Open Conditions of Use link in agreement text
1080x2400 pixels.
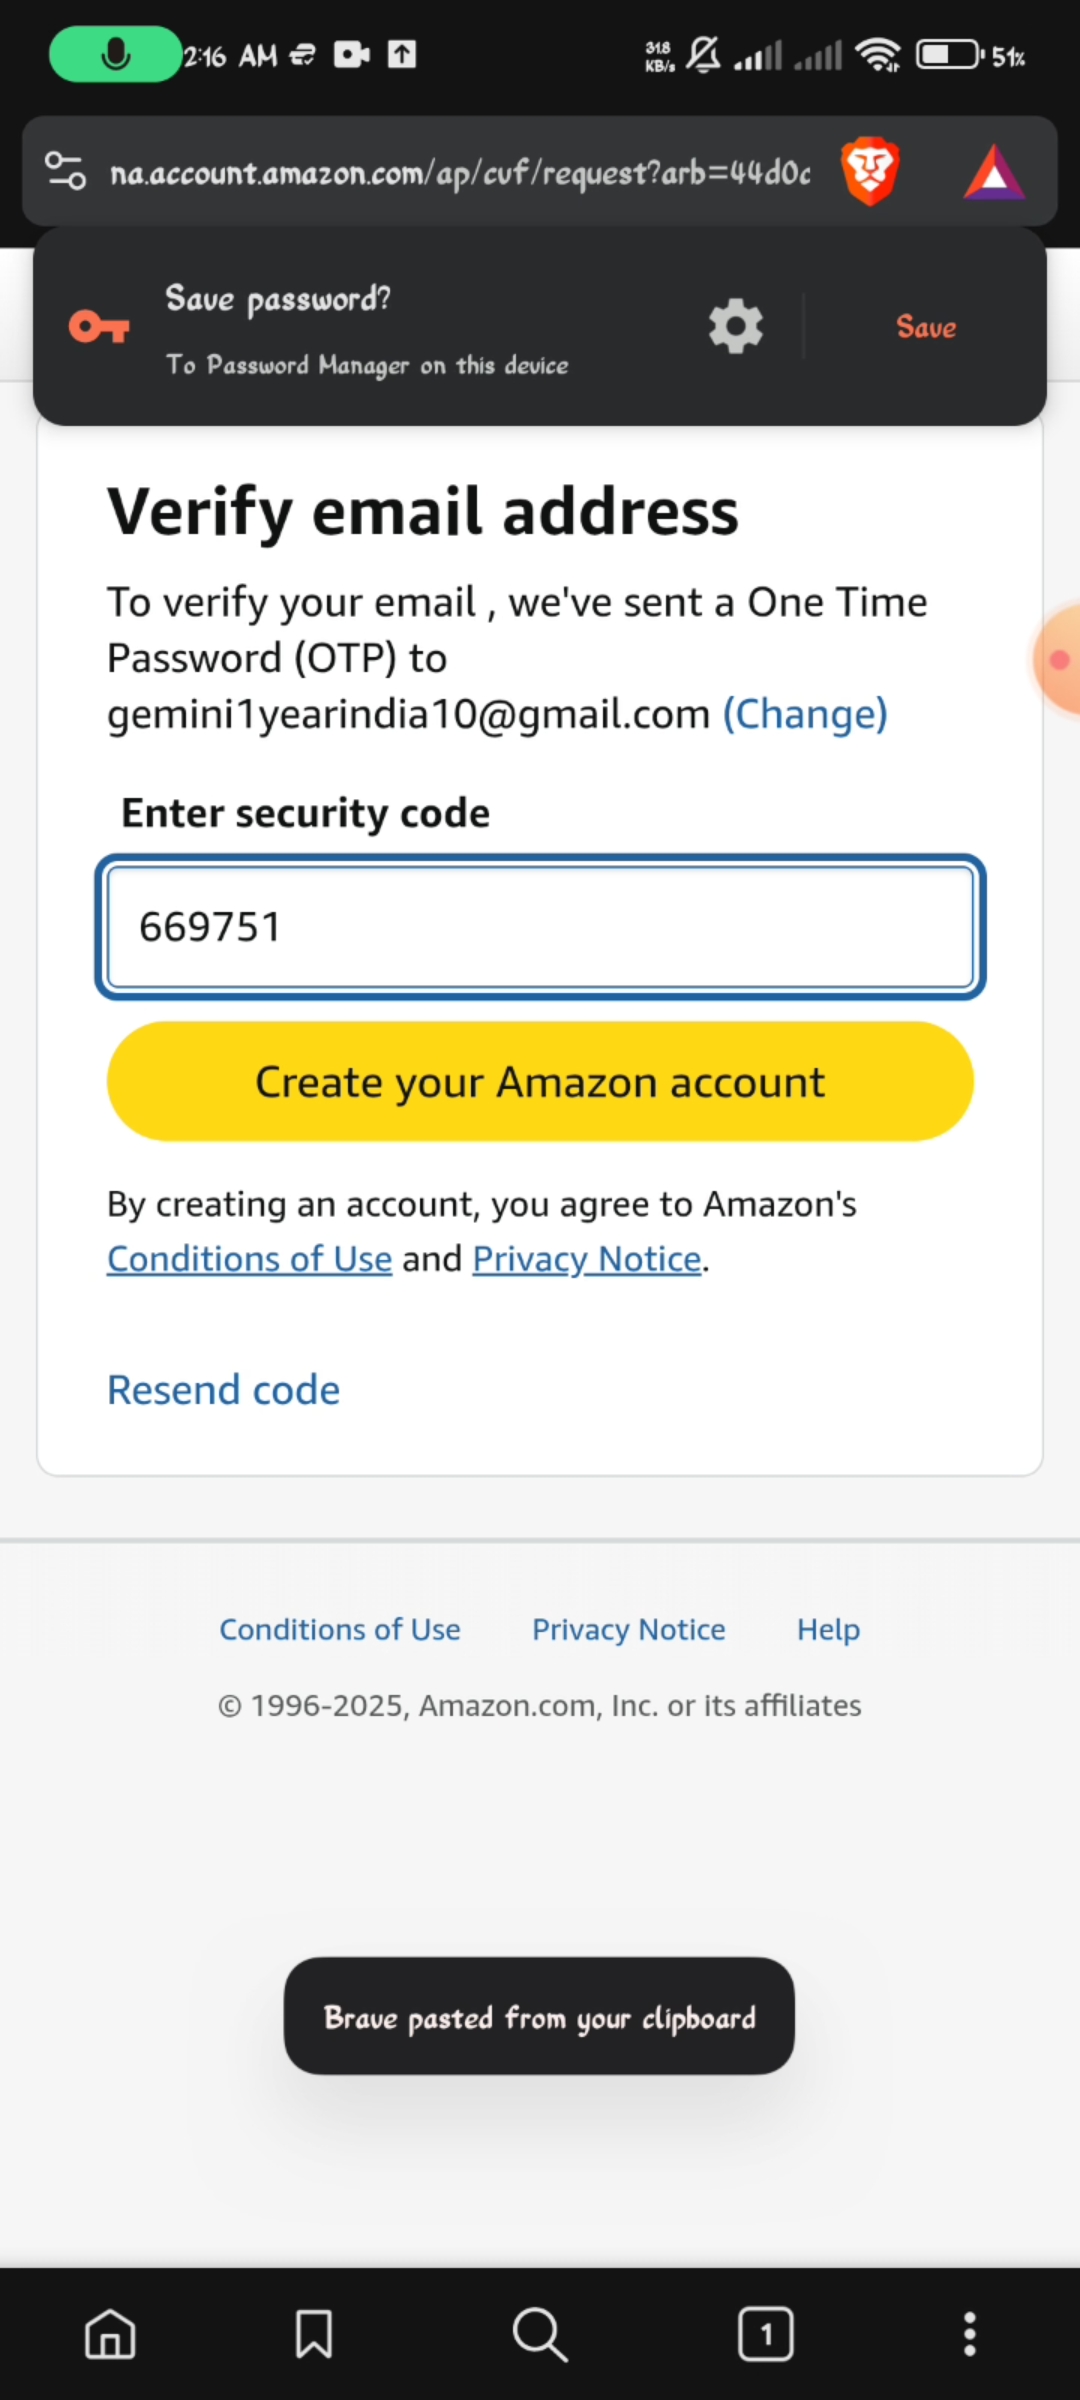coord(249,1259)
